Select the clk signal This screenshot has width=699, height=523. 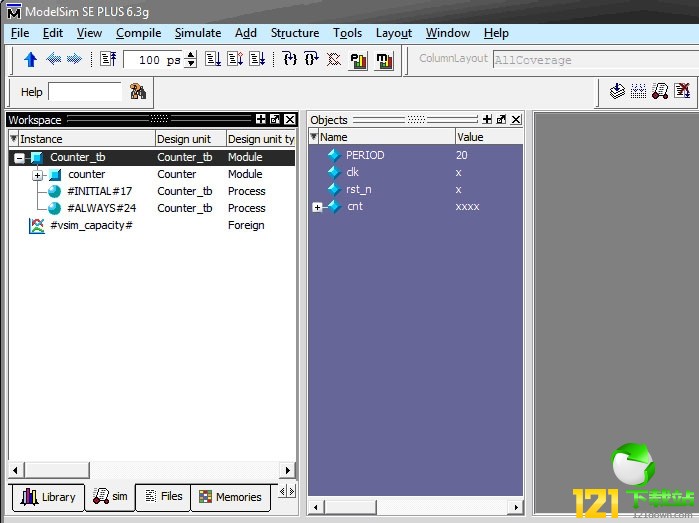(x=415, y=172)
